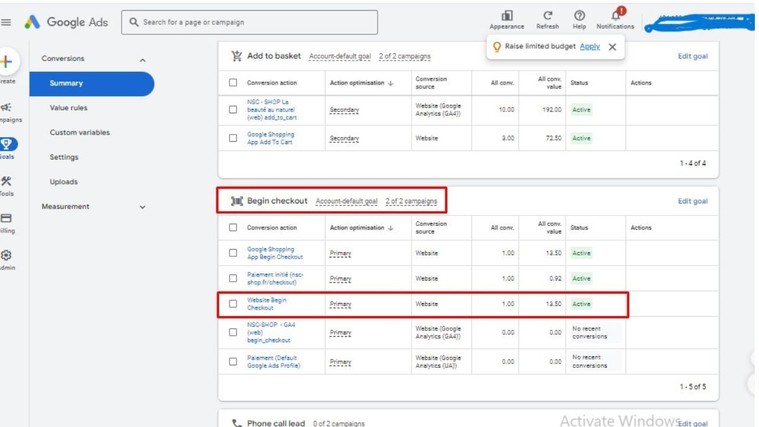The height and width of the screenshot is (427, 759).
Task: Open Secondary dropdown for Google Shopping App Add To Cart
Action: point(344,138)
